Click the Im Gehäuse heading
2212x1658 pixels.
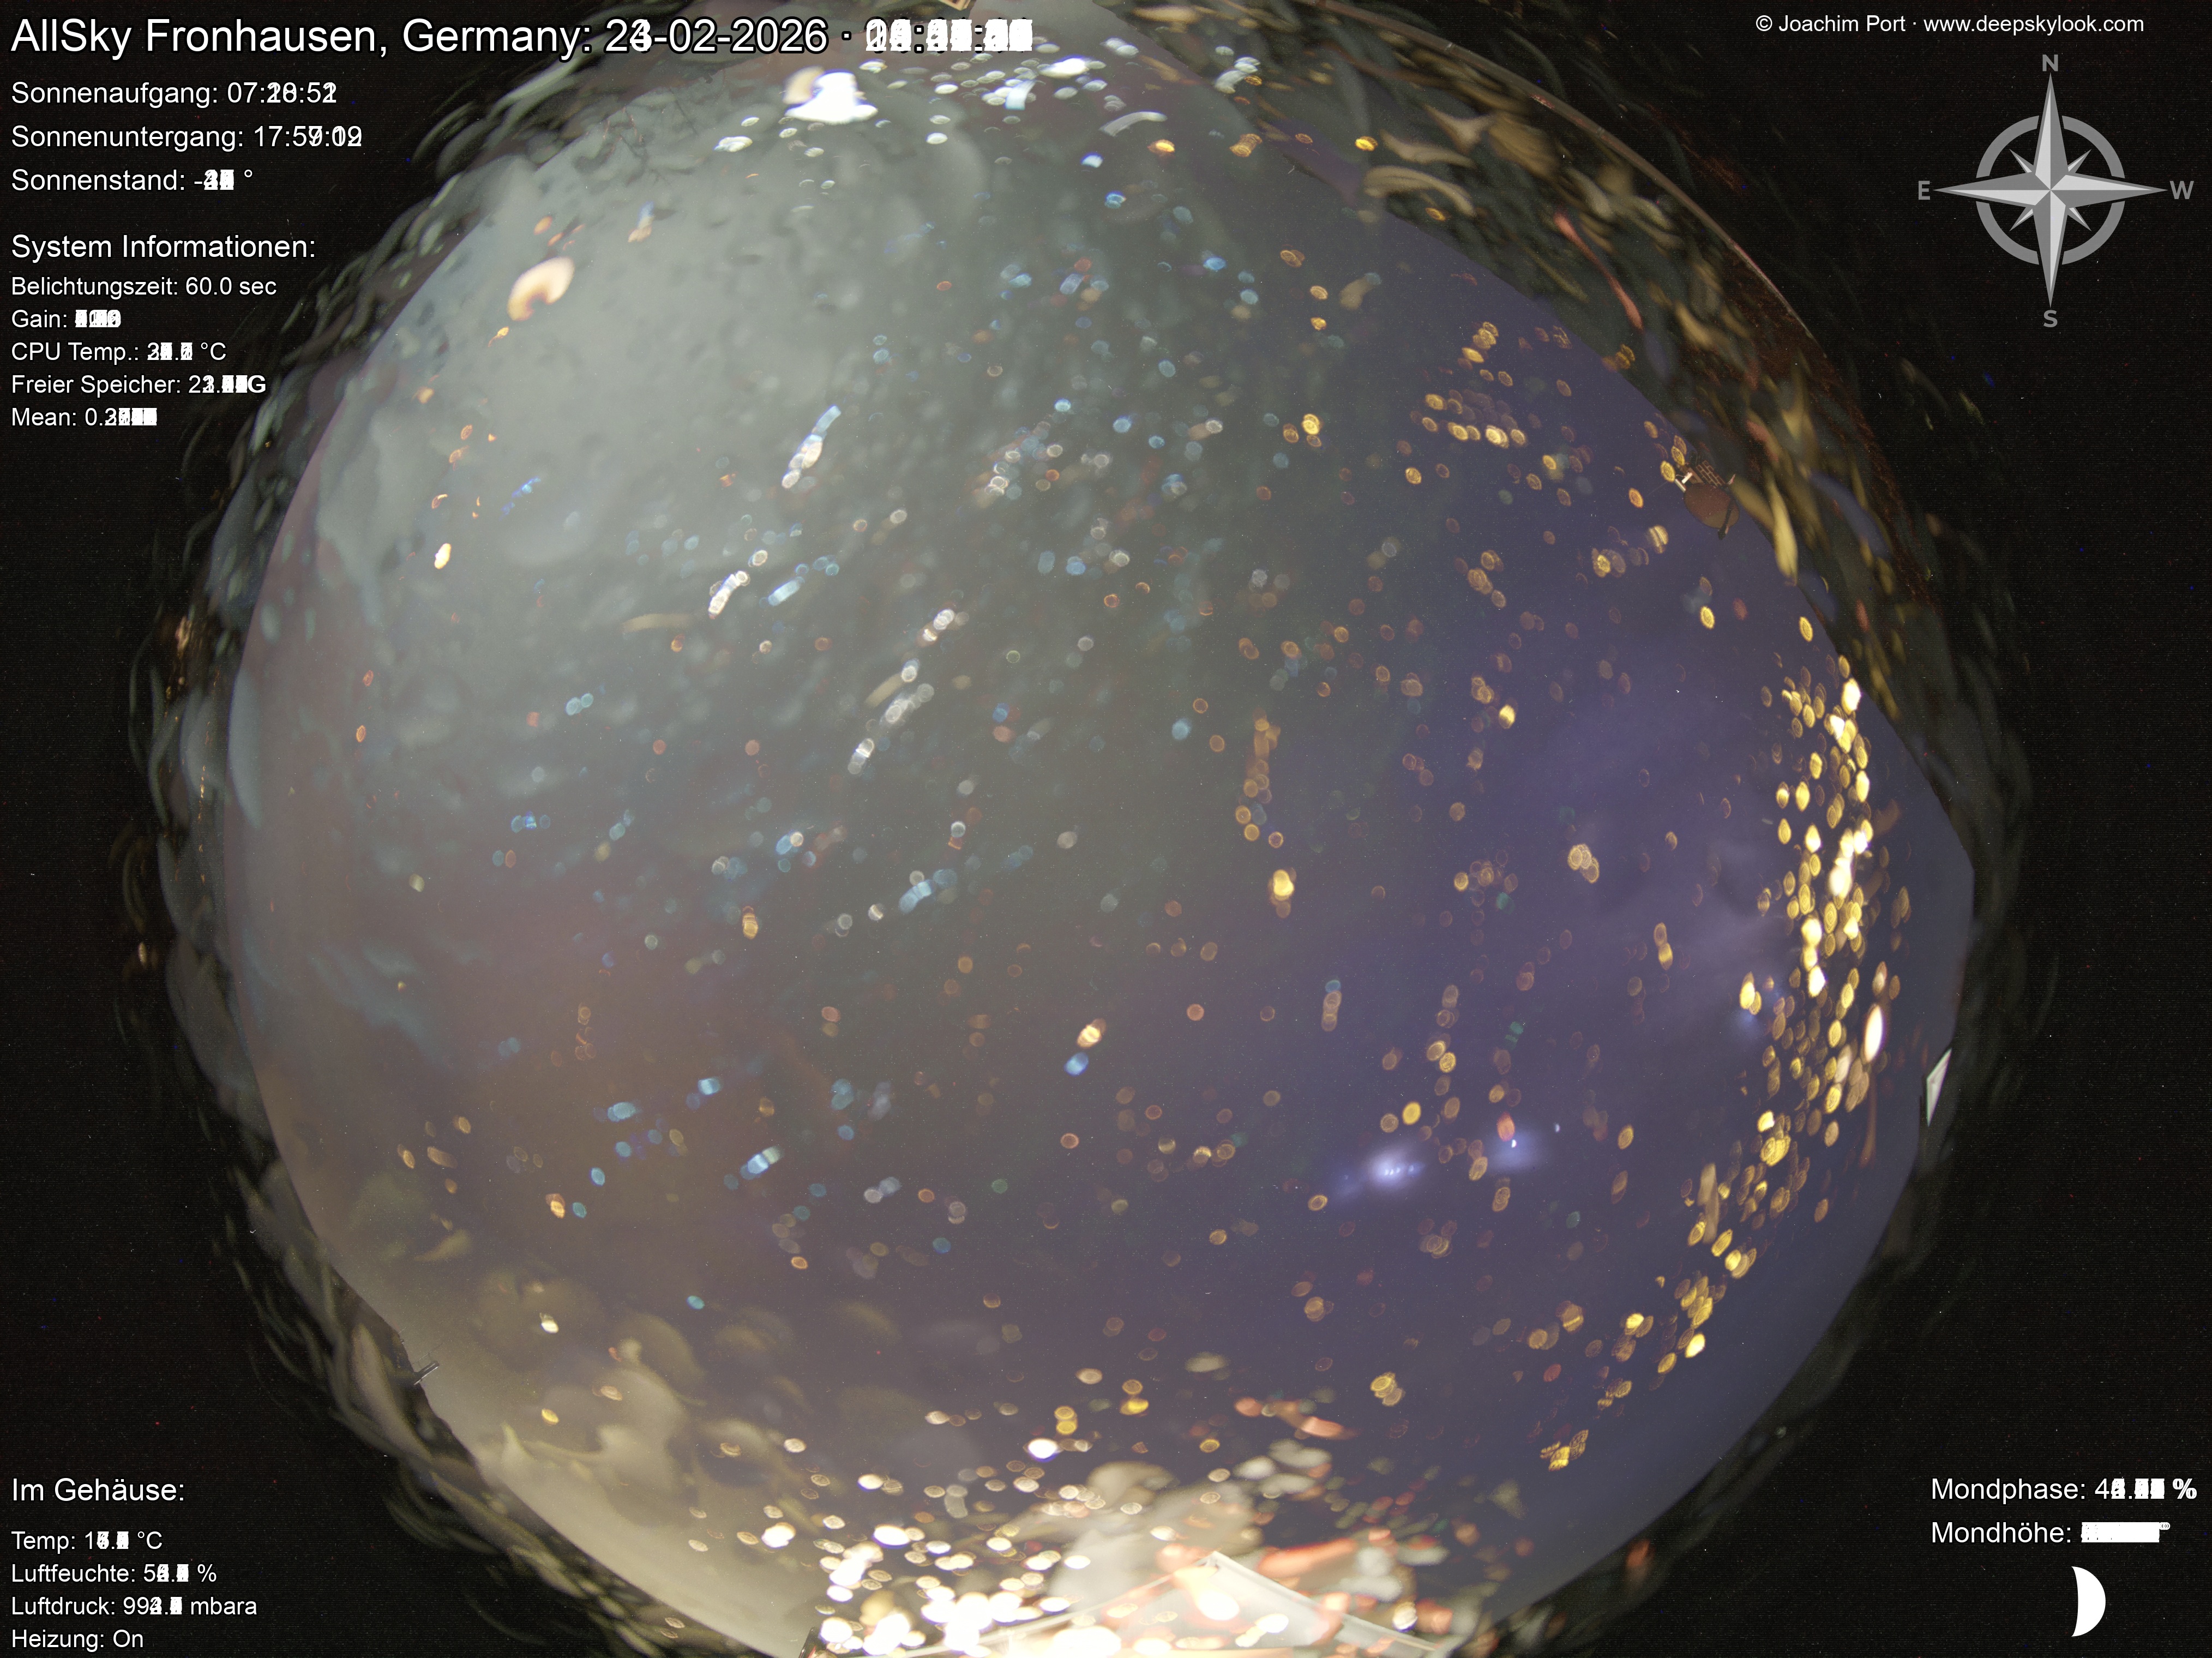[x=98, y=1490]
